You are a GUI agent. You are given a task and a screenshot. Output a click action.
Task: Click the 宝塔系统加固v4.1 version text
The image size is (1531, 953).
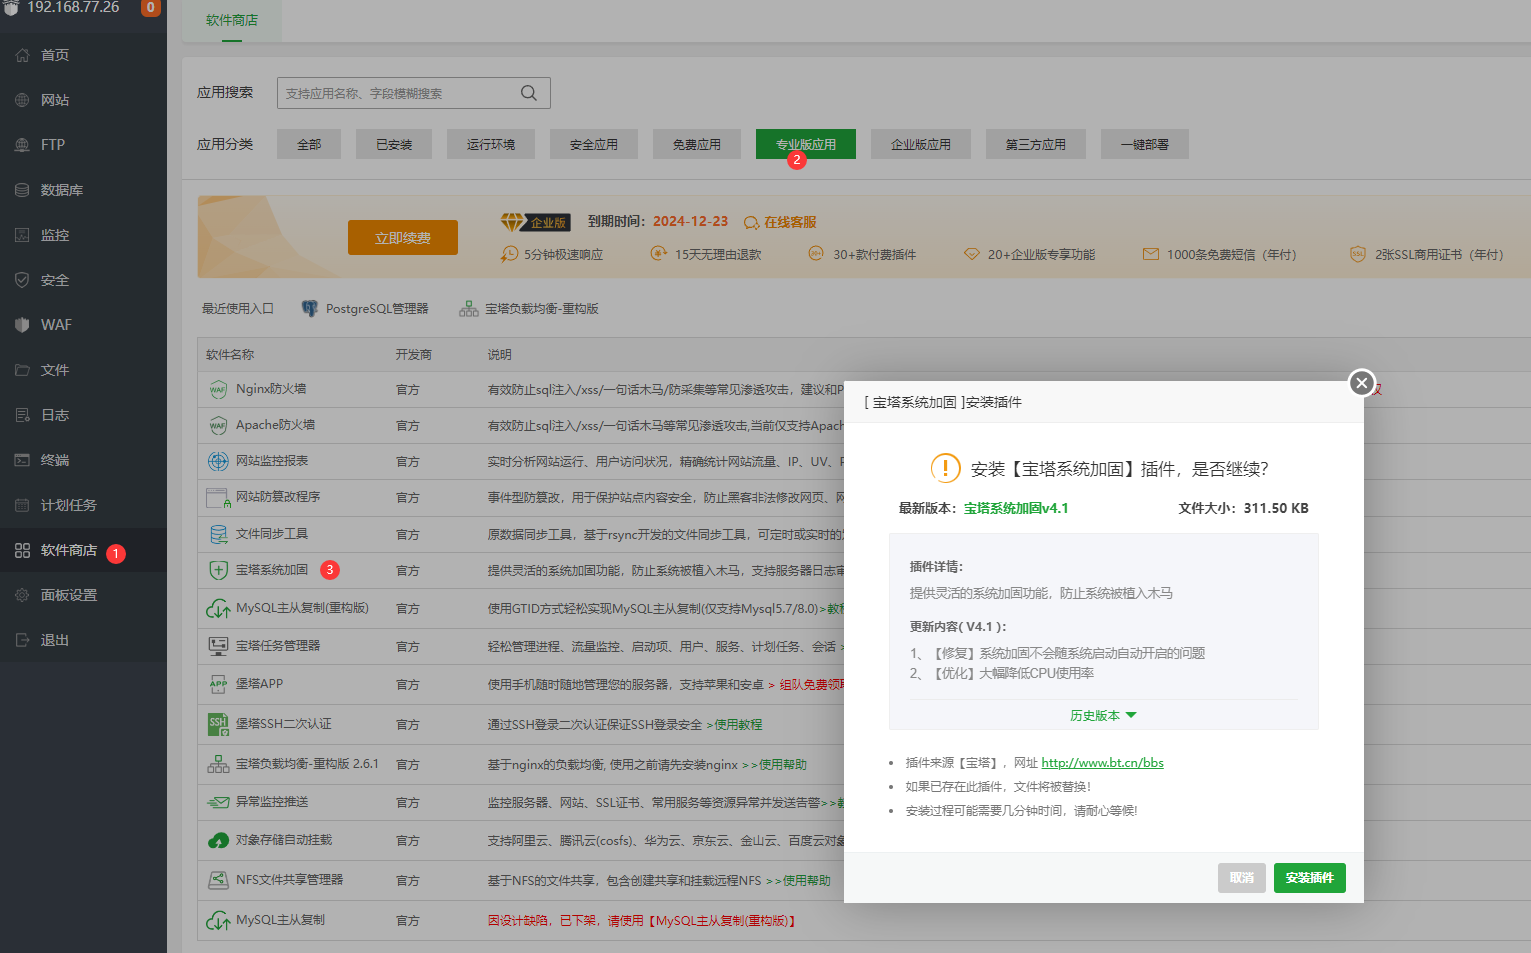(x=1016, y=508)
